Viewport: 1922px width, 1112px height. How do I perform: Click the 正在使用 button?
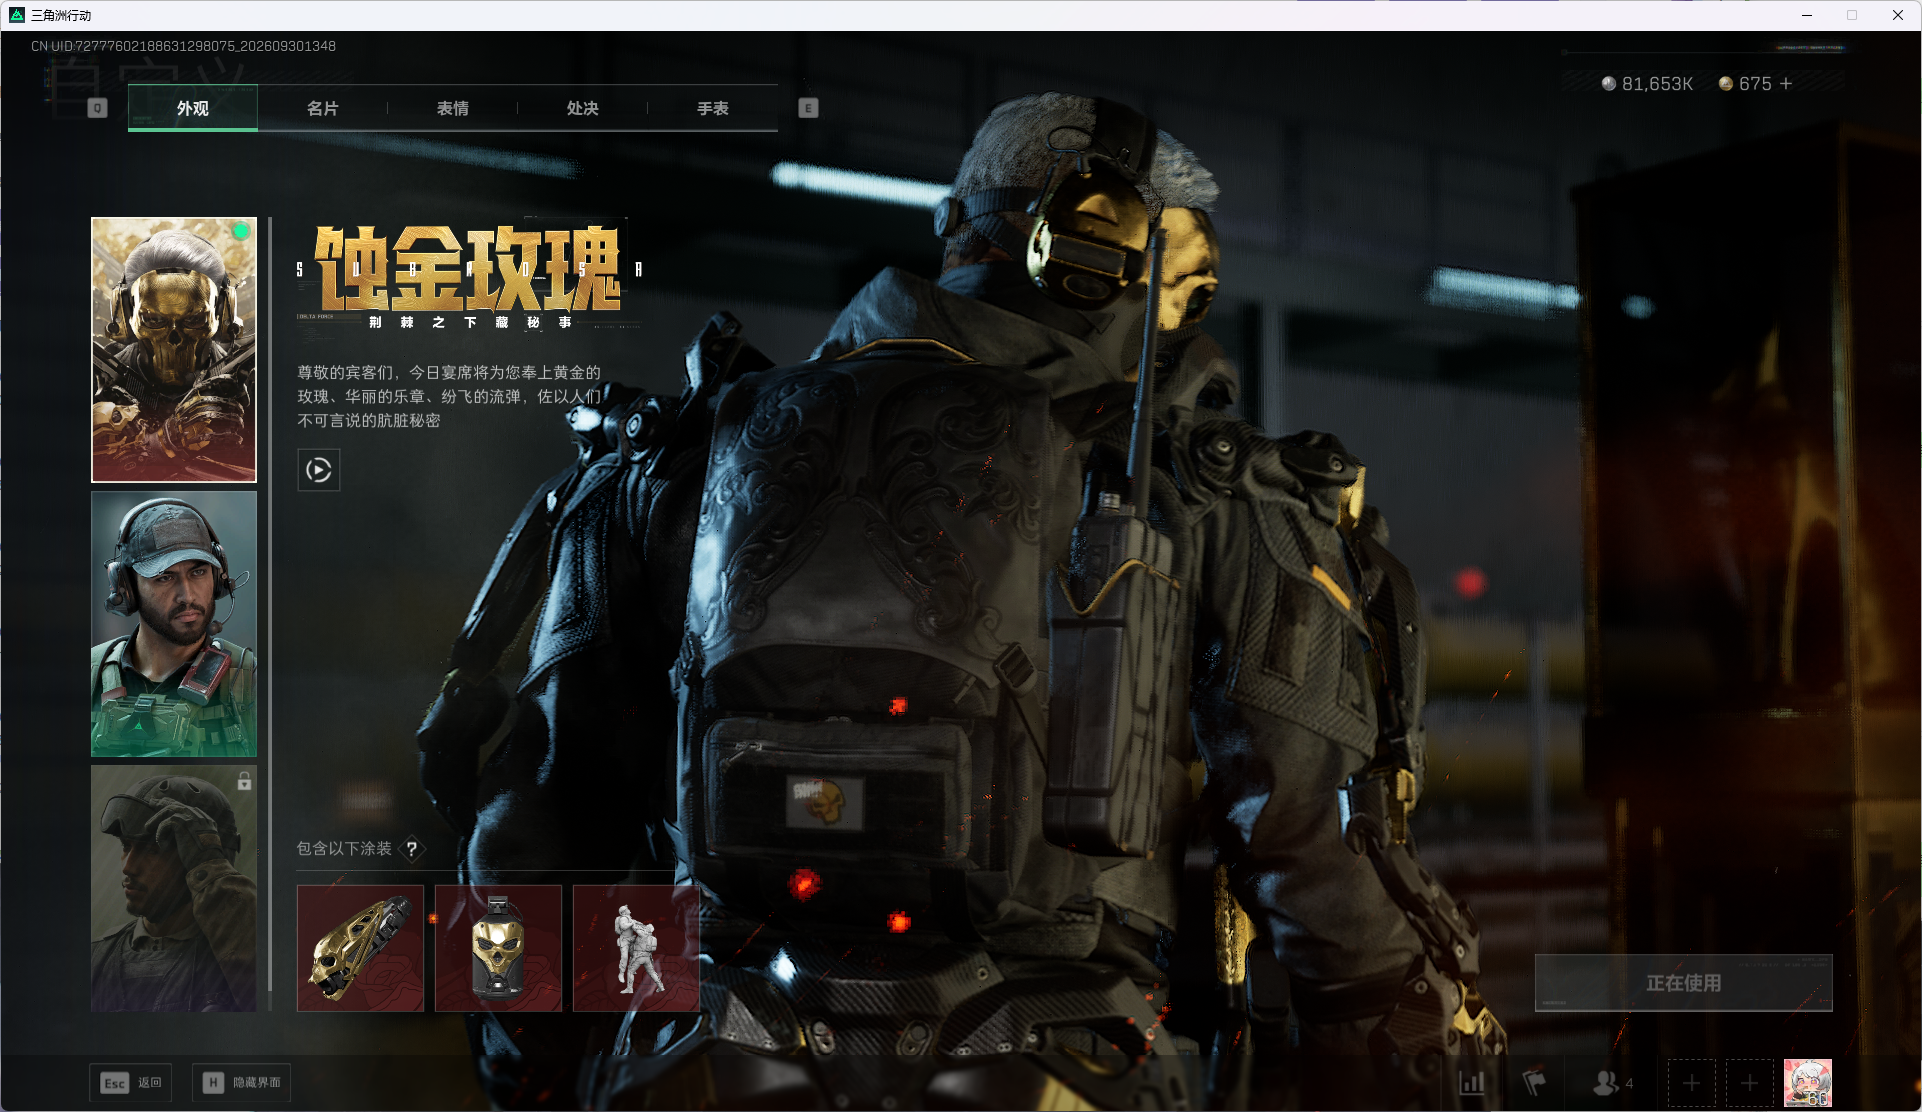coord(1684,983)
